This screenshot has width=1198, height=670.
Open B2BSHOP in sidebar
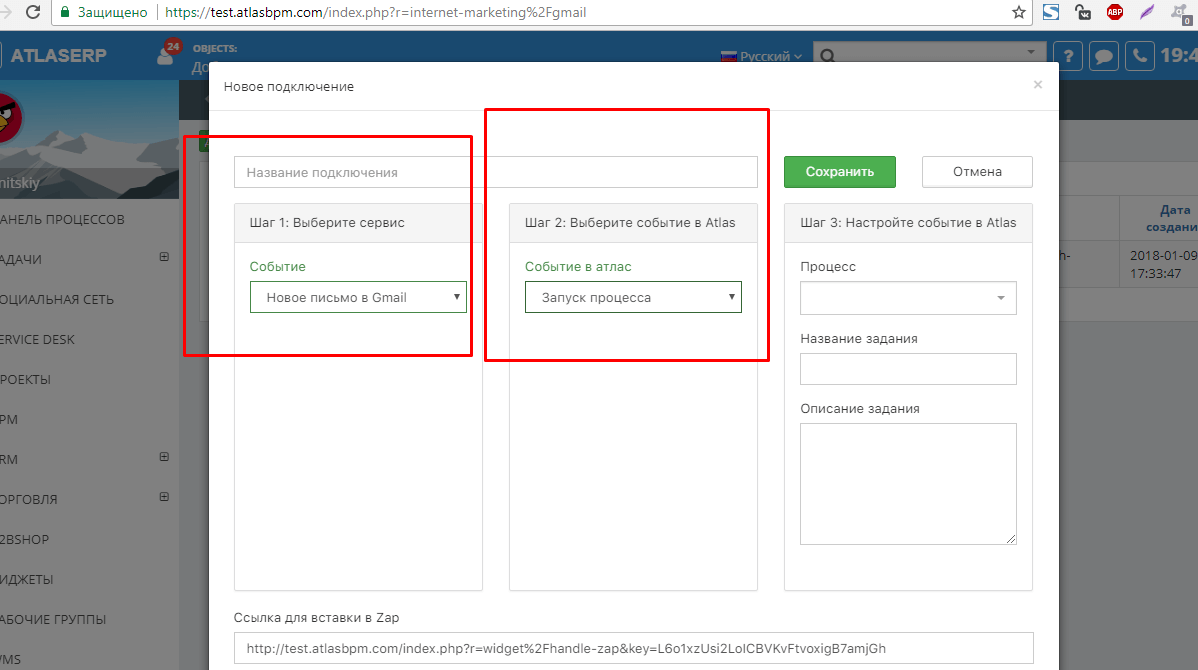(x=24, y=539)
